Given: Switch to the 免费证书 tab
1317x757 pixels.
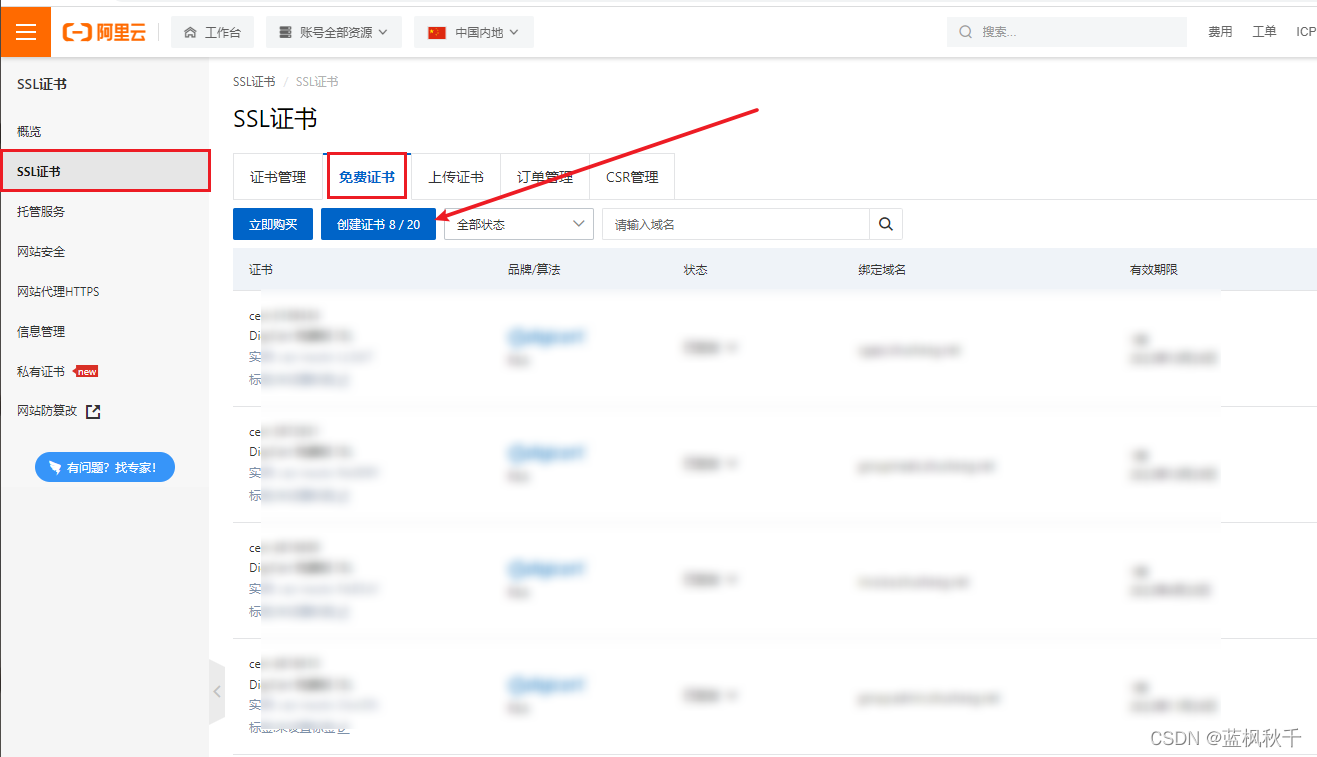Looking at the screenshot, I should (366, 177).
